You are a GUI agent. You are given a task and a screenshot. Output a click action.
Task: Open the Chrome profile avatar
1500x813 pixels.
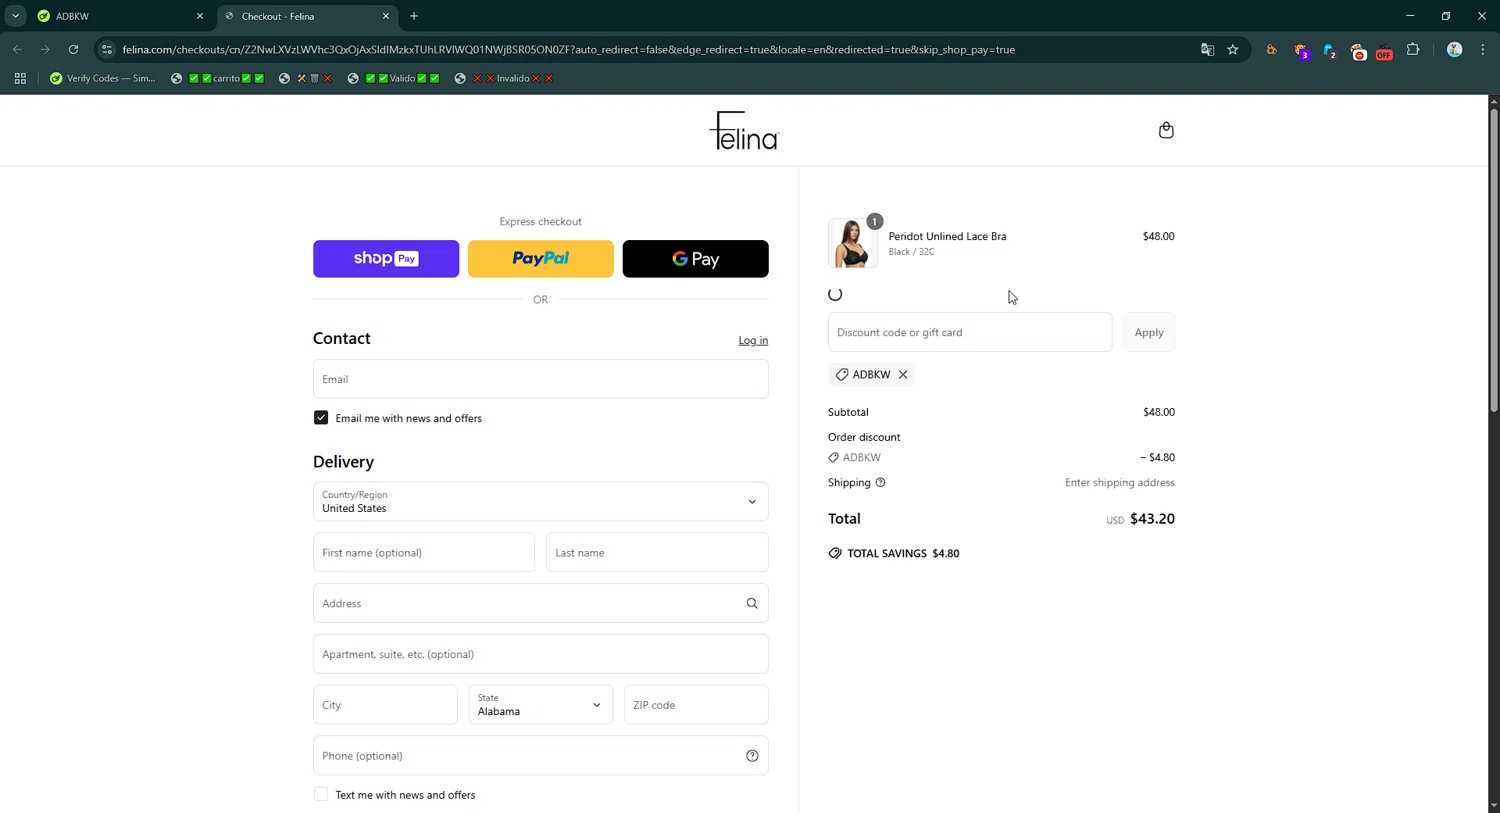coord(1455,49)
